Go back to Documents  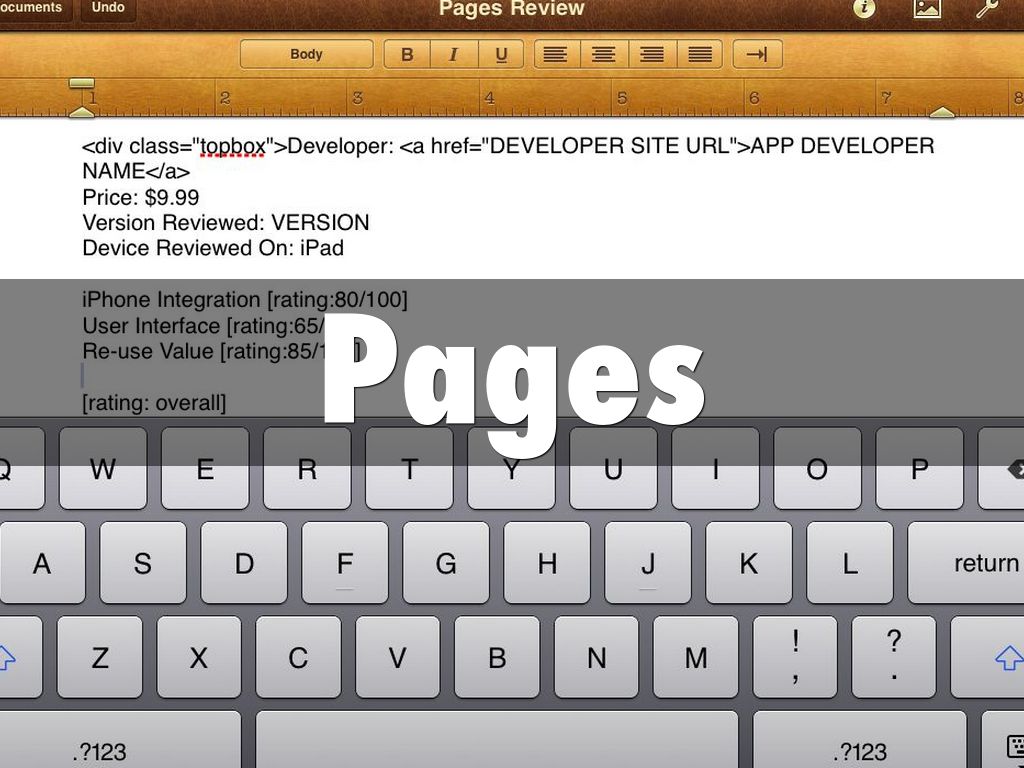point(32,9)
